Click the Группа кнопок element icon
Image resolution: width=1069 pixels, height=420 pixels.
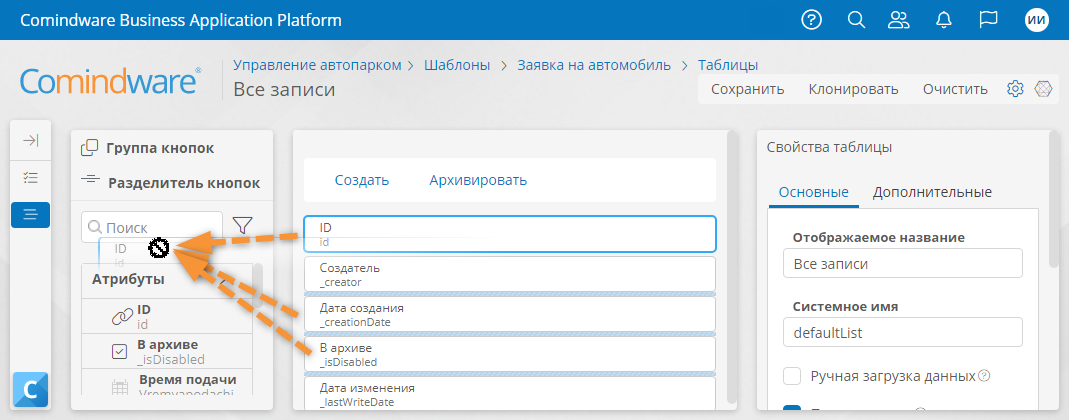pyautogui.click(x=90, y=148)
